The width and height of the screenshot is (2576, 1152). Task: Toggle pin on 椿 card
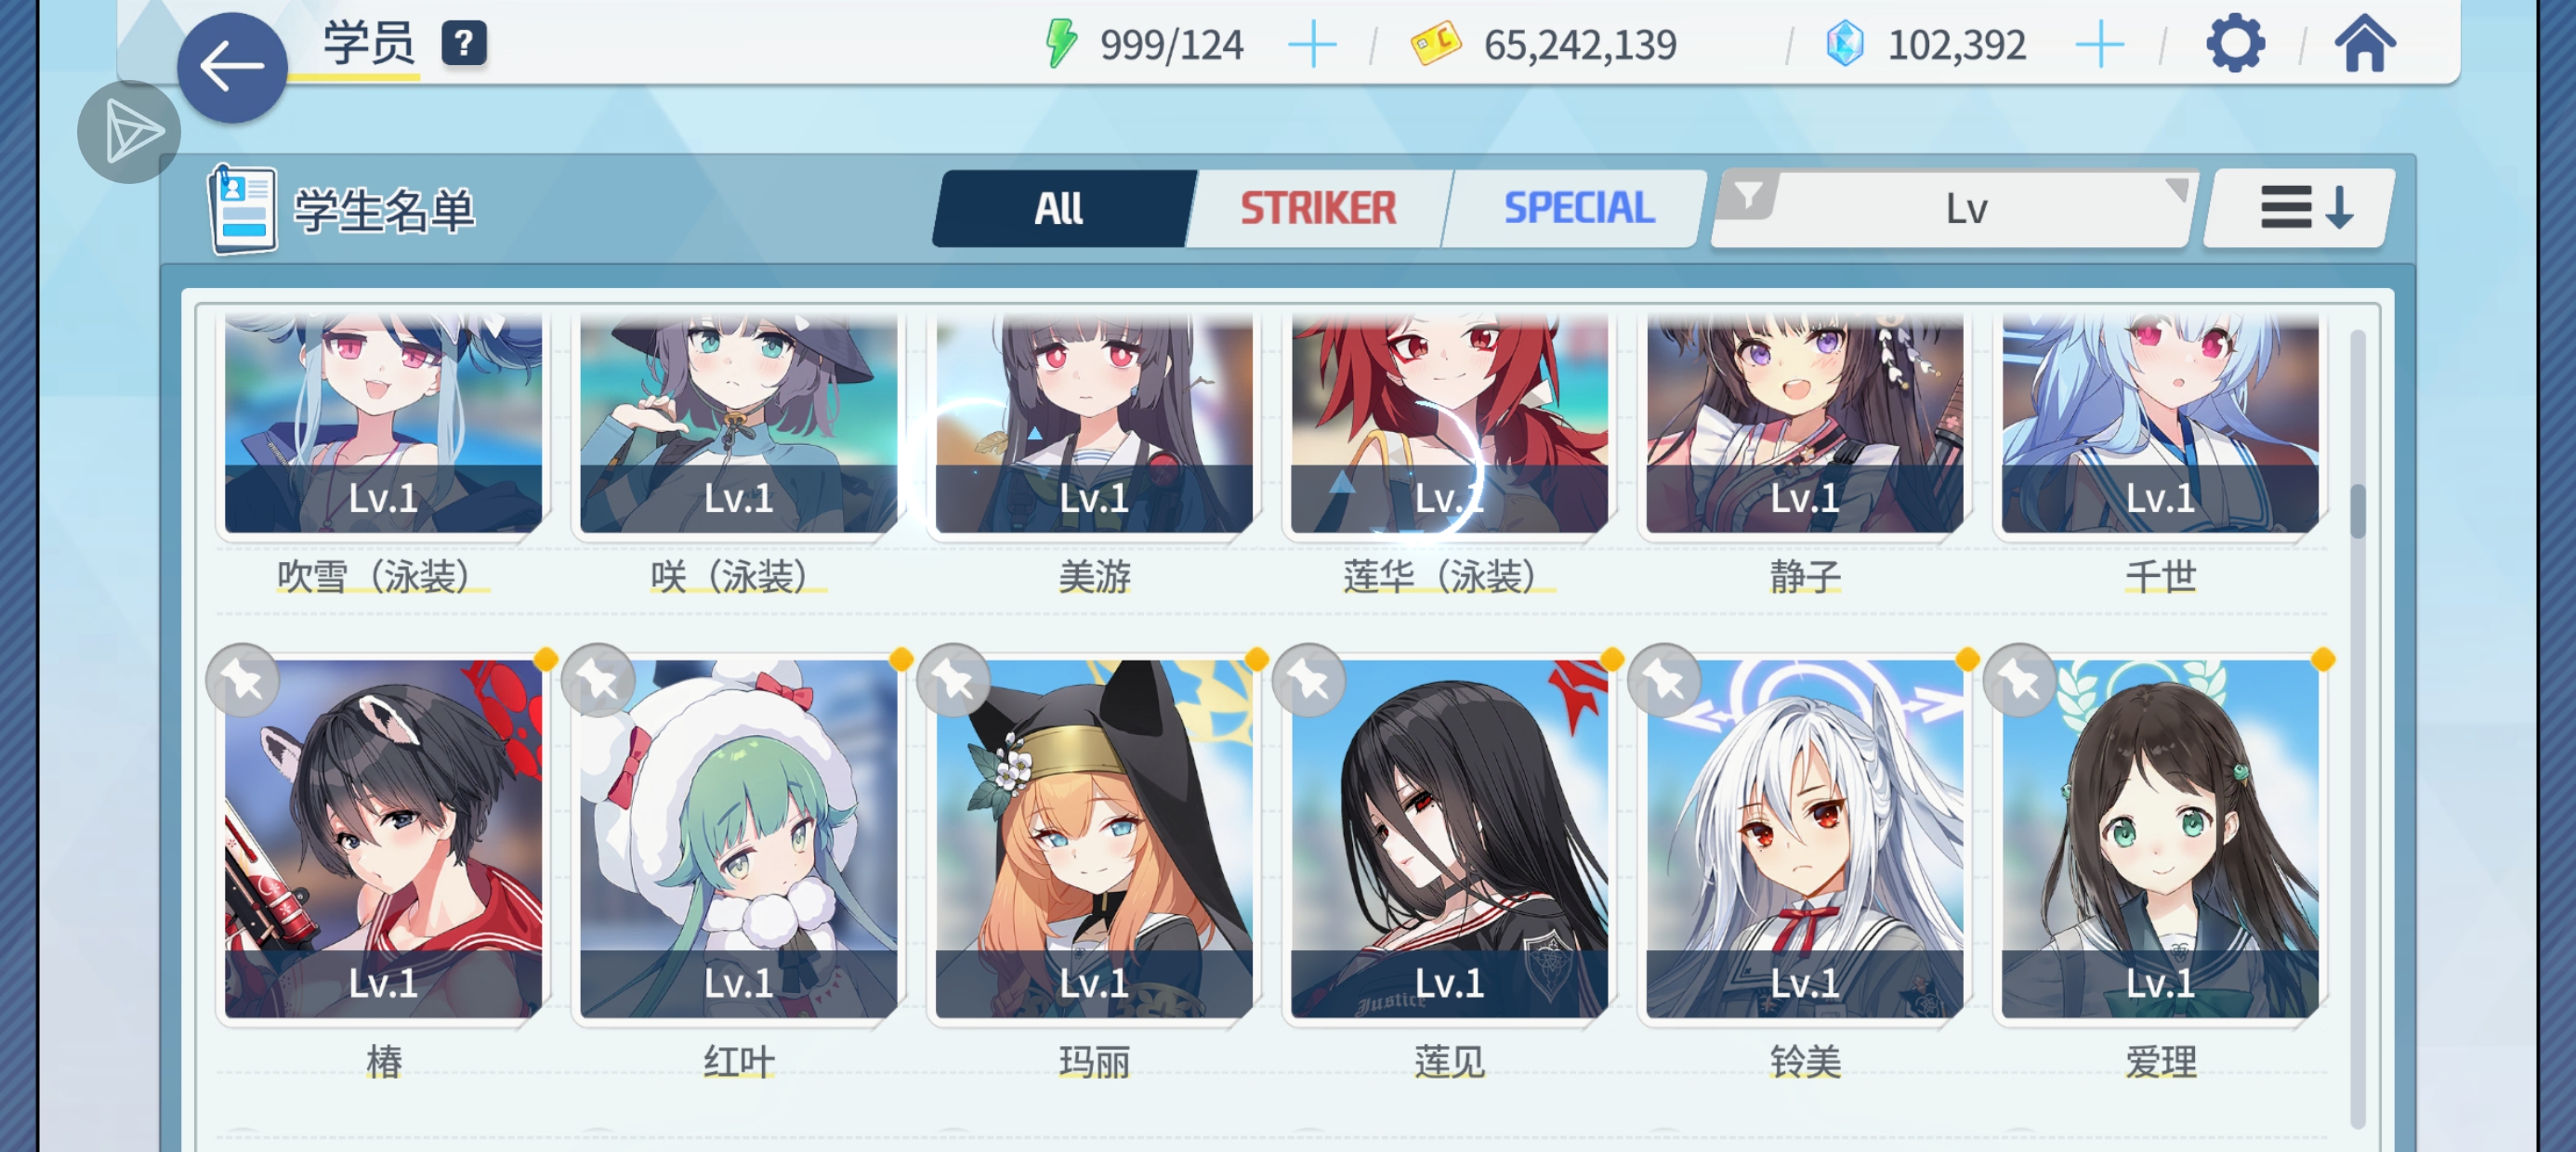[242, 681]
